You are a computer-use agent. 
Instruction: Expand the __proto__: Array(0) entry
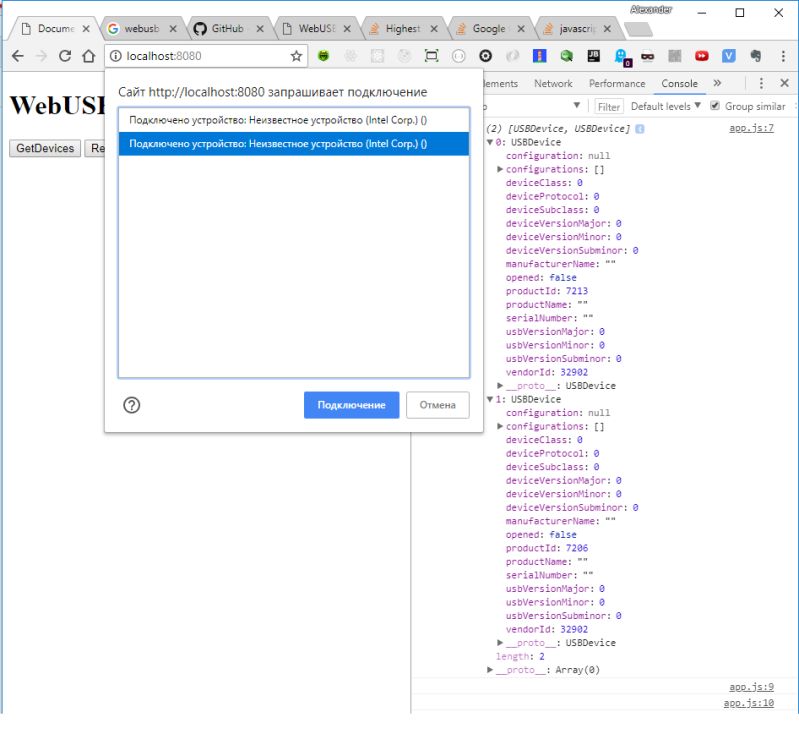click(490, 670)
